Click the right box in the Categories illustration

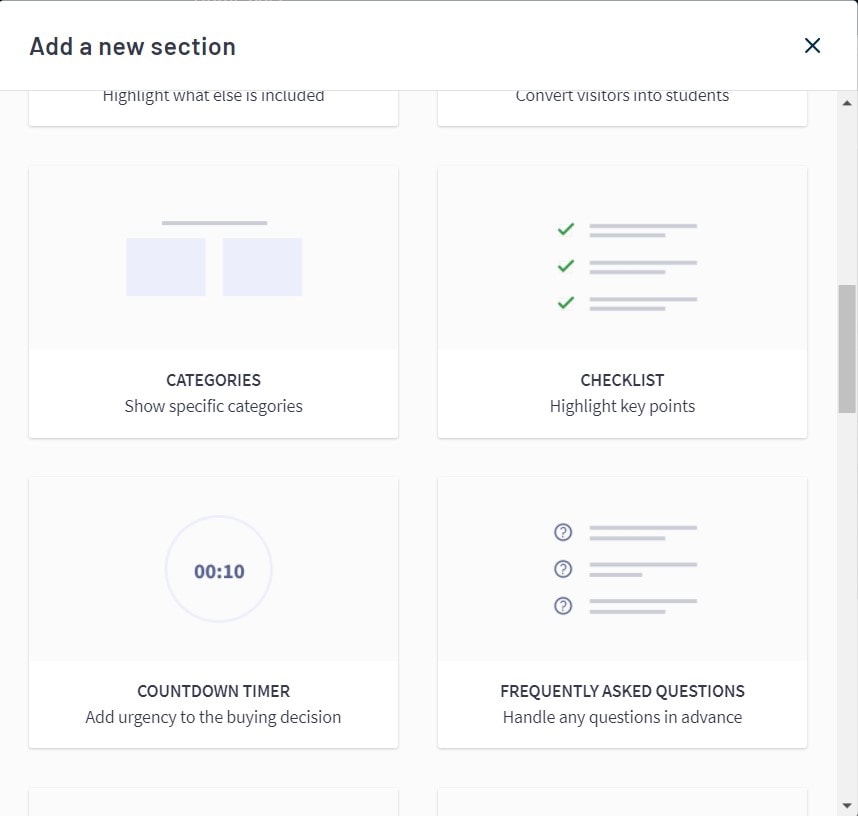click(x=262, y=267)
